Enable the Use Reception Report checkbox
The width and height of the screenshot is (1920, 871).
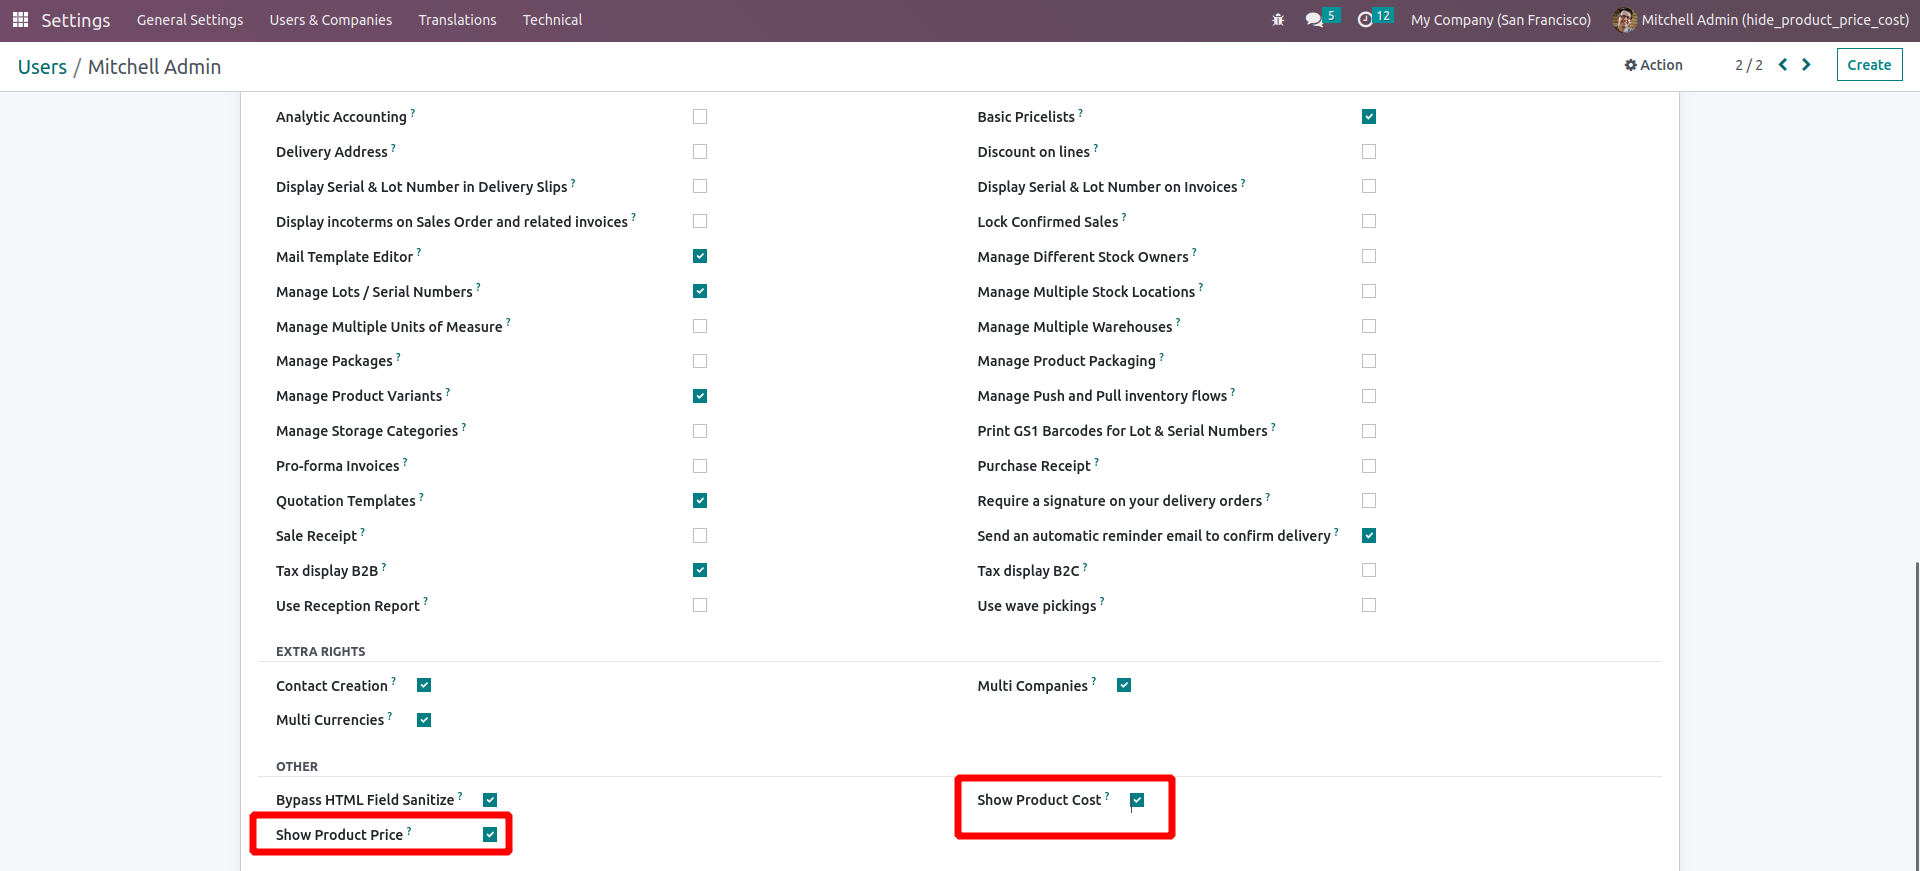(x=700, y=605)
